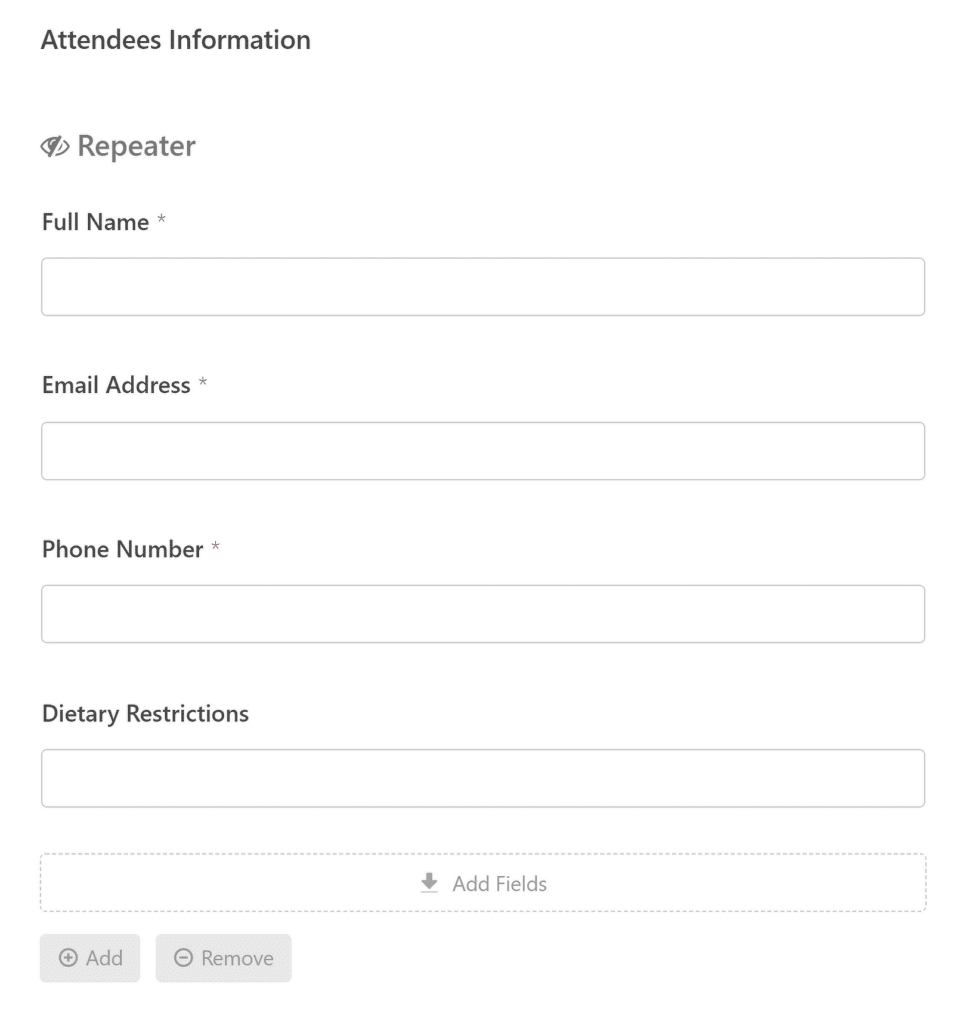The width and height of the screenshot is (954, 1024).
Task: Click the plus circle icon on Add
Action: tap(68, 958)
